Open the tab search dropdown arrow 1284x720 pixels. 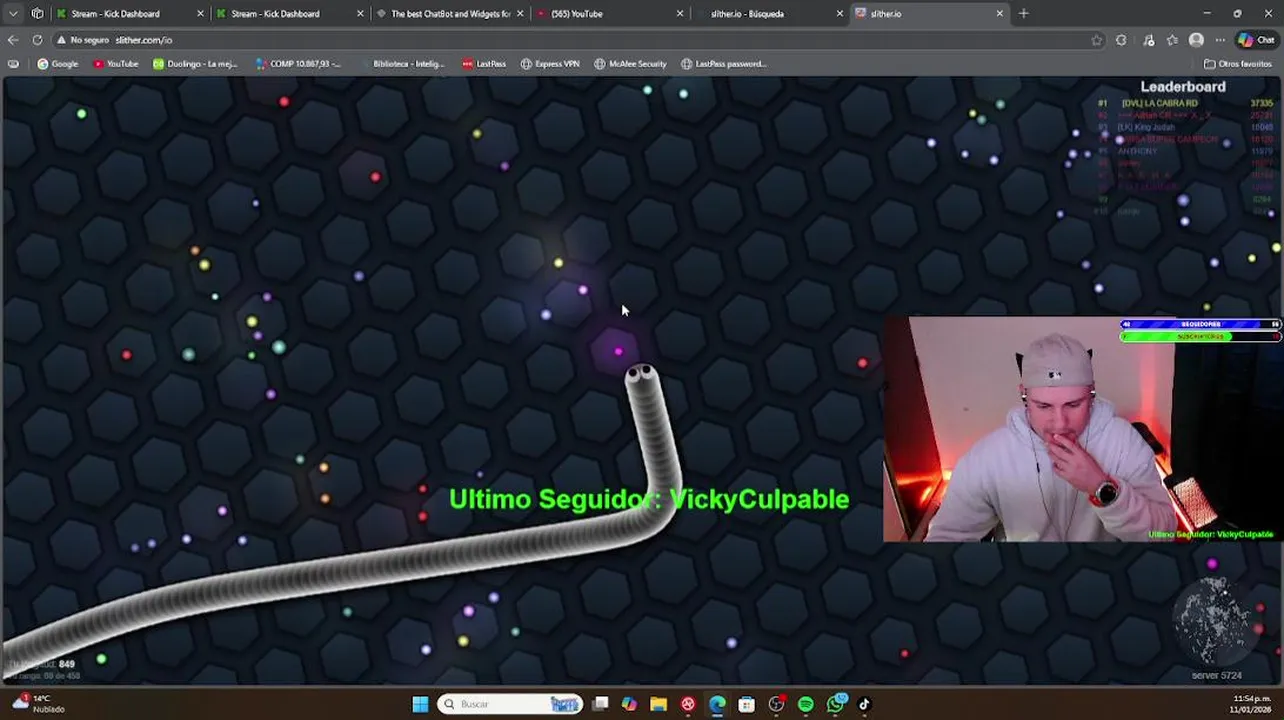(13, 14)
